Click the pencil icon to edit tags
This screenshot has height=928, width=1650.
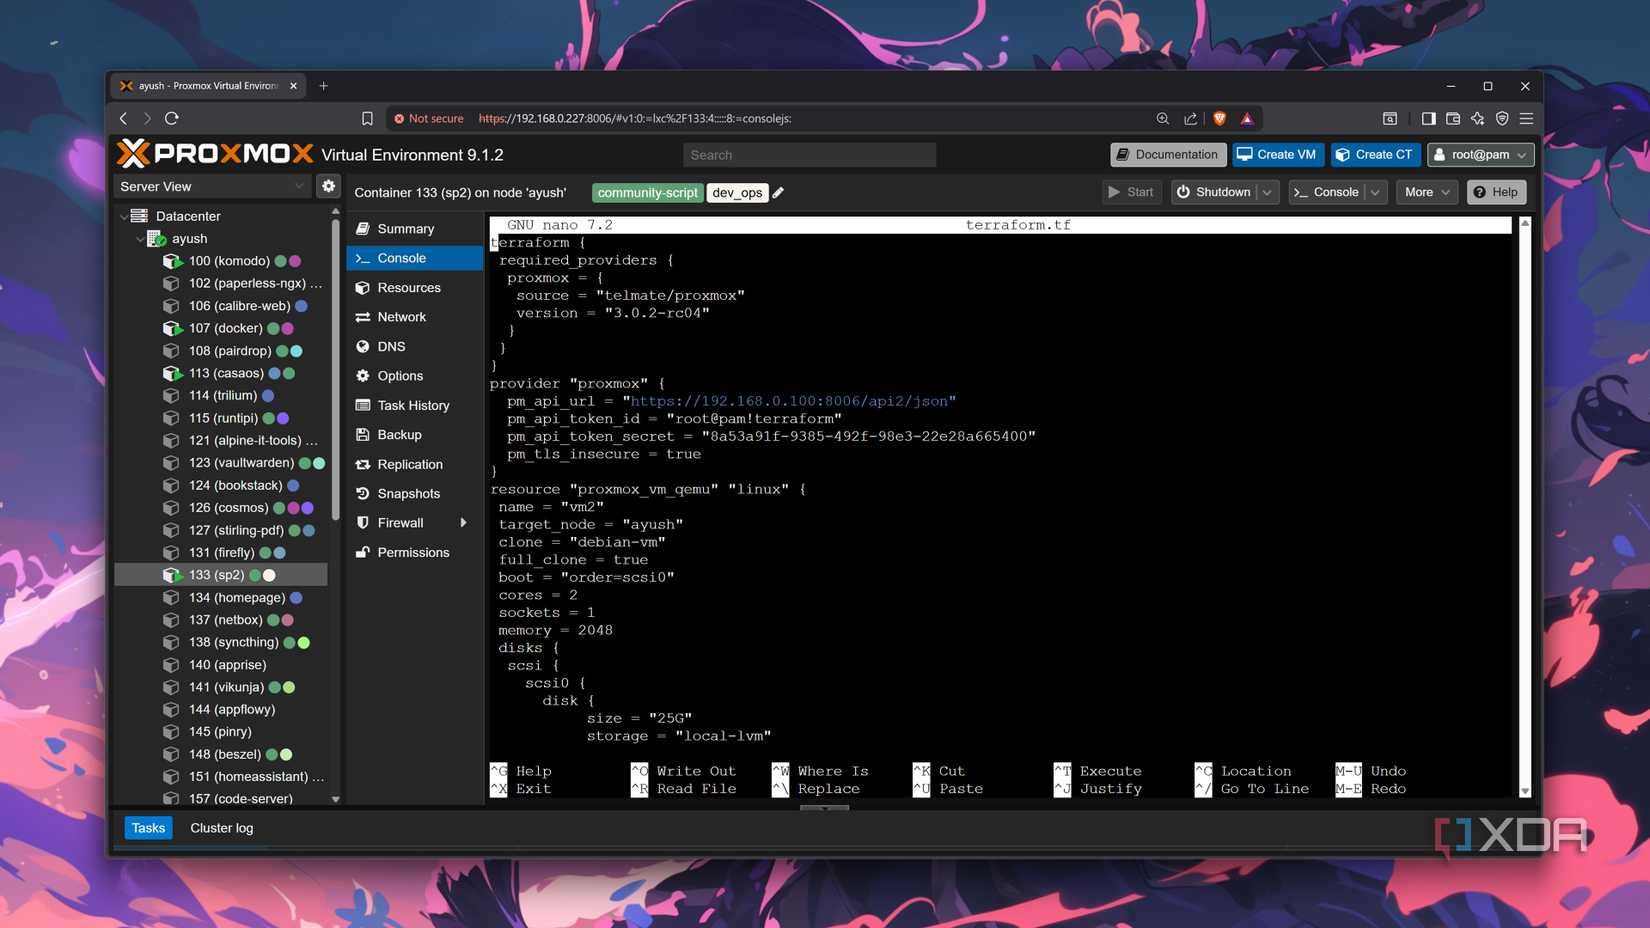pos(778,193)
